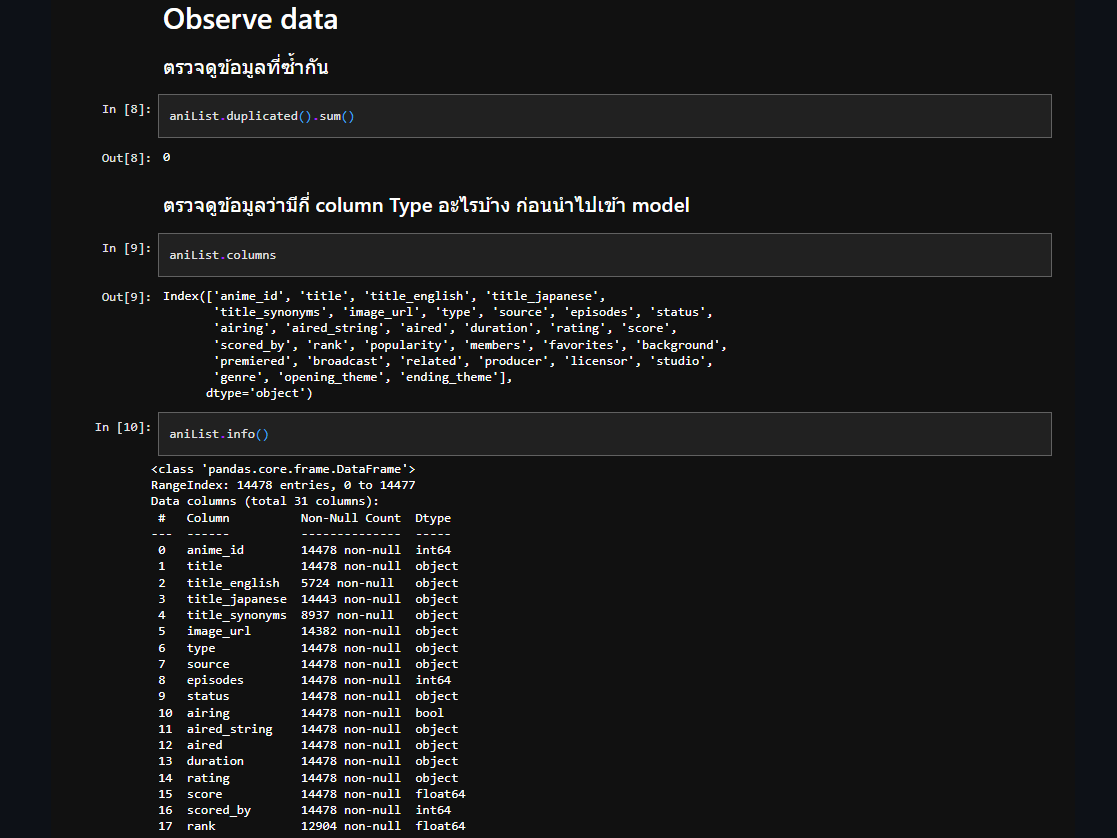Click 'aired_string' in the Index output

pos(335,329)
